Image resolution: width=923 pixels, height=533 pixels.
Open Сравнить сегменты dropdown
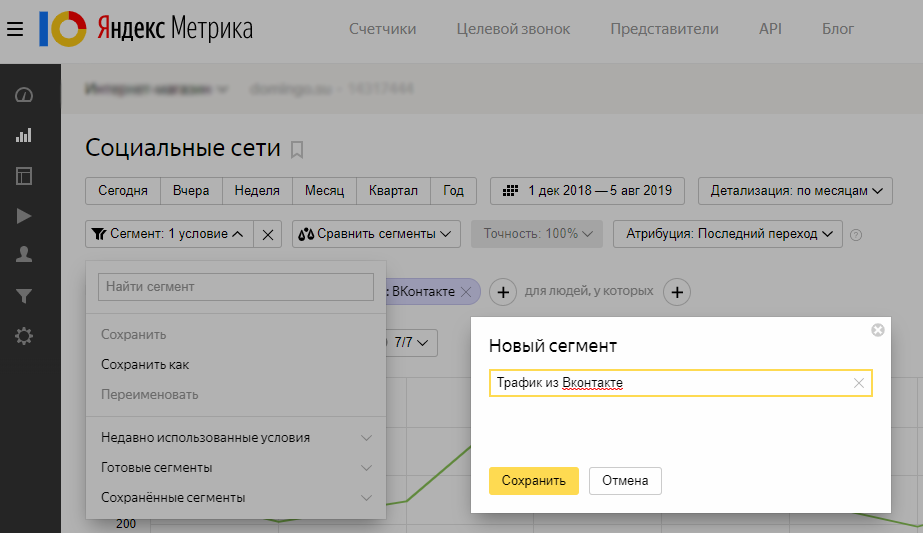point(376,234)
